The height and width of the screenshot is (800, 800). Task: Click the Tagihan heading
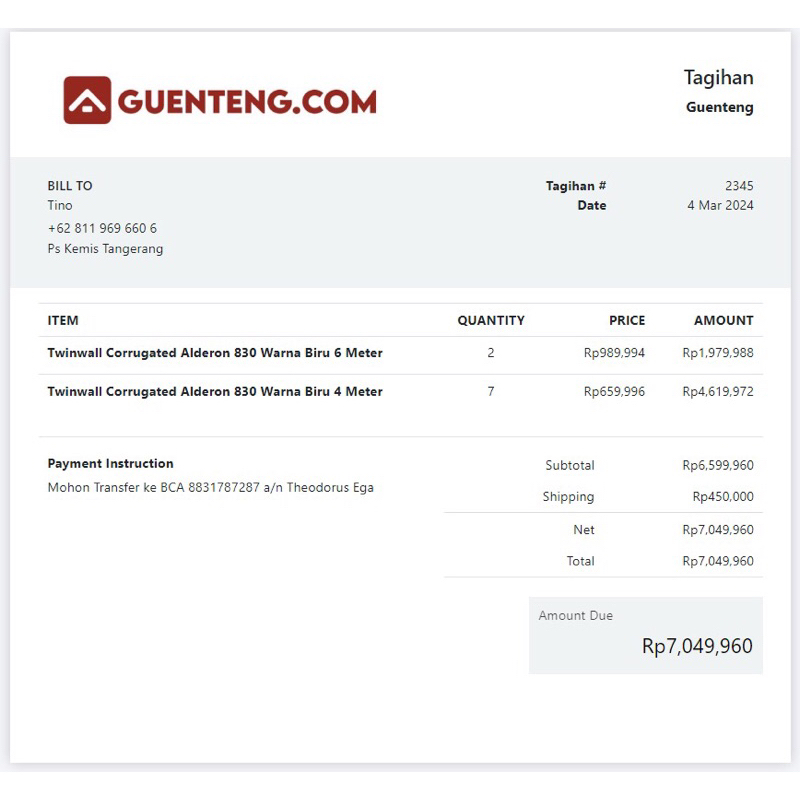pyautogui.click(x=718, y=78)
